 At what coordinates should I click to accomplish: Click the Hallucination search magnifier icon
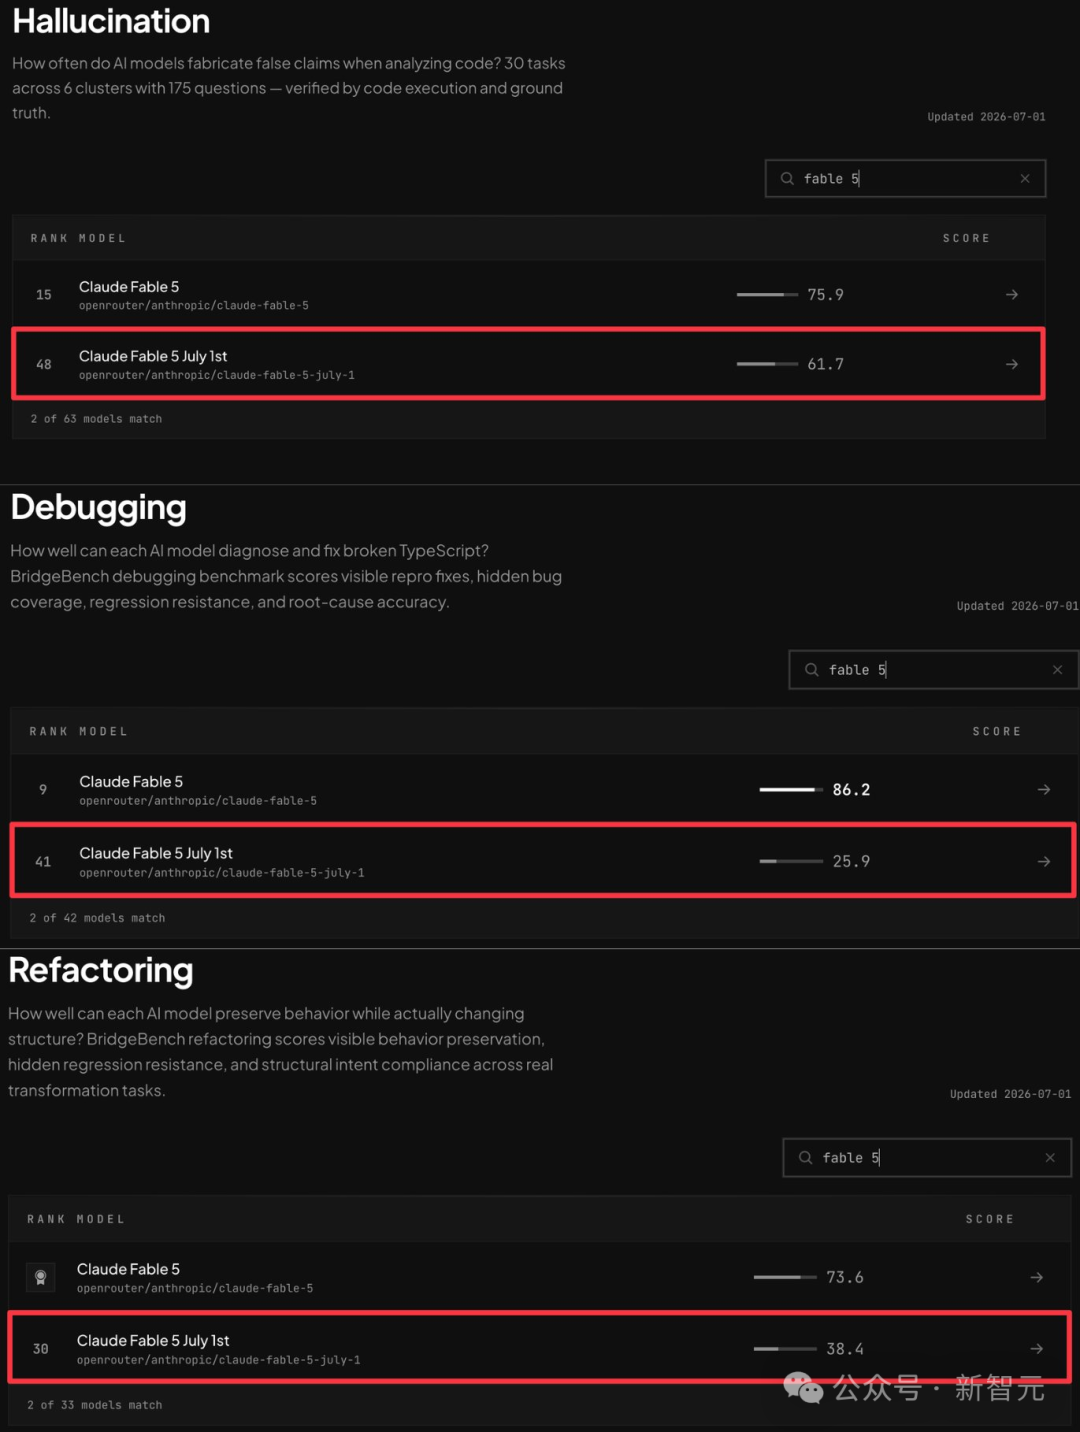coord(787,179)
